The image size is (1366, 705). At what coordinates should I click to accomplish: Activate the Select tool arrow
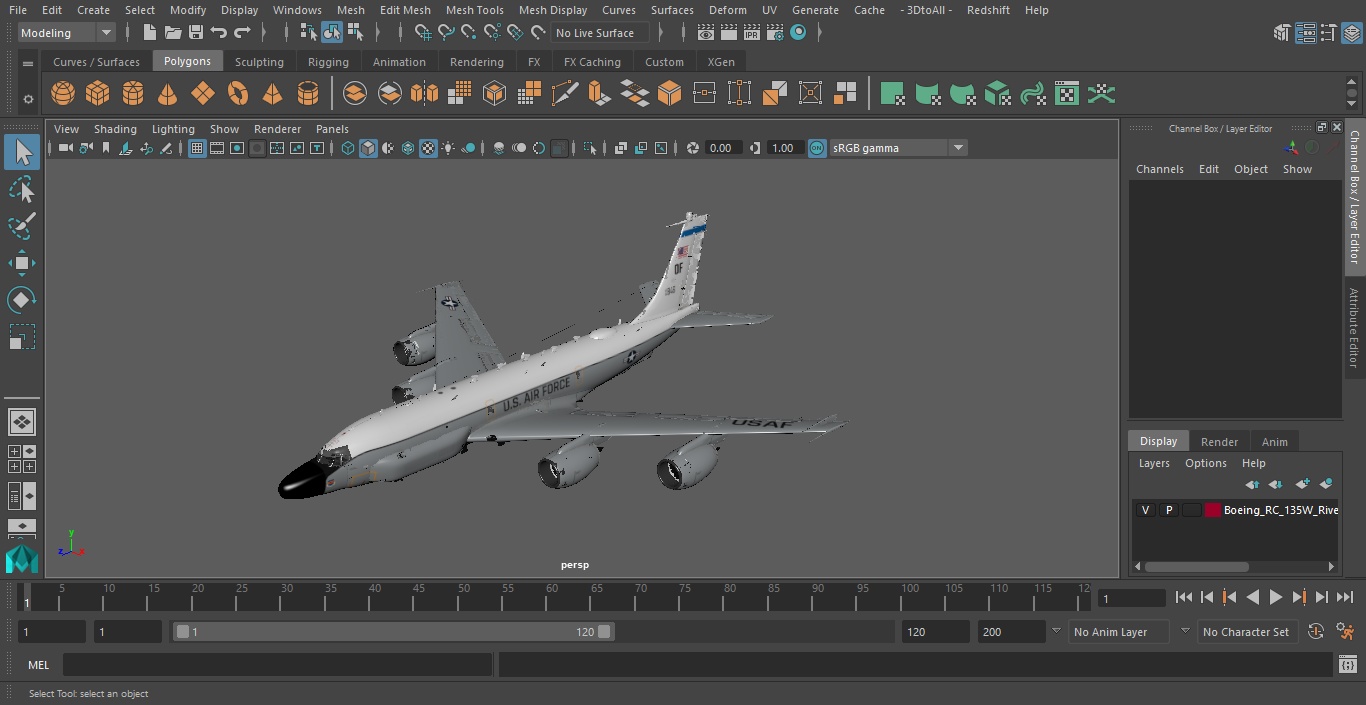point(22,152)
